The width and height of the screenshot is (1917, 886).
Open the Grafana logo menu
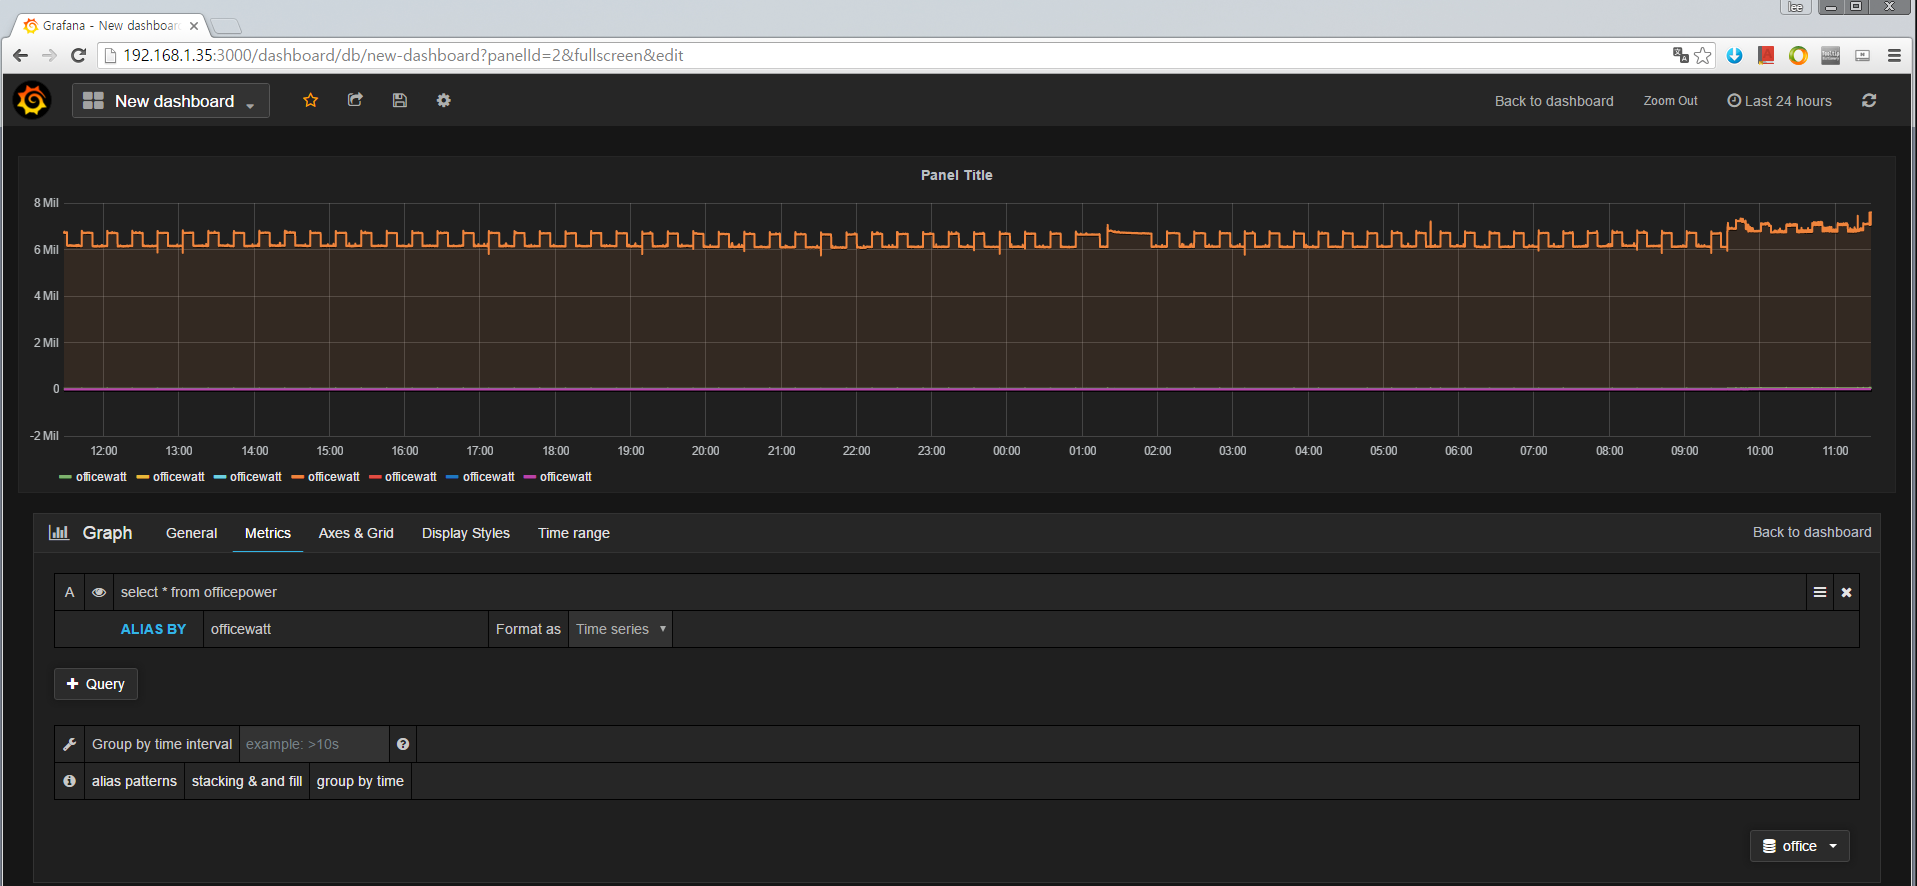32,100
